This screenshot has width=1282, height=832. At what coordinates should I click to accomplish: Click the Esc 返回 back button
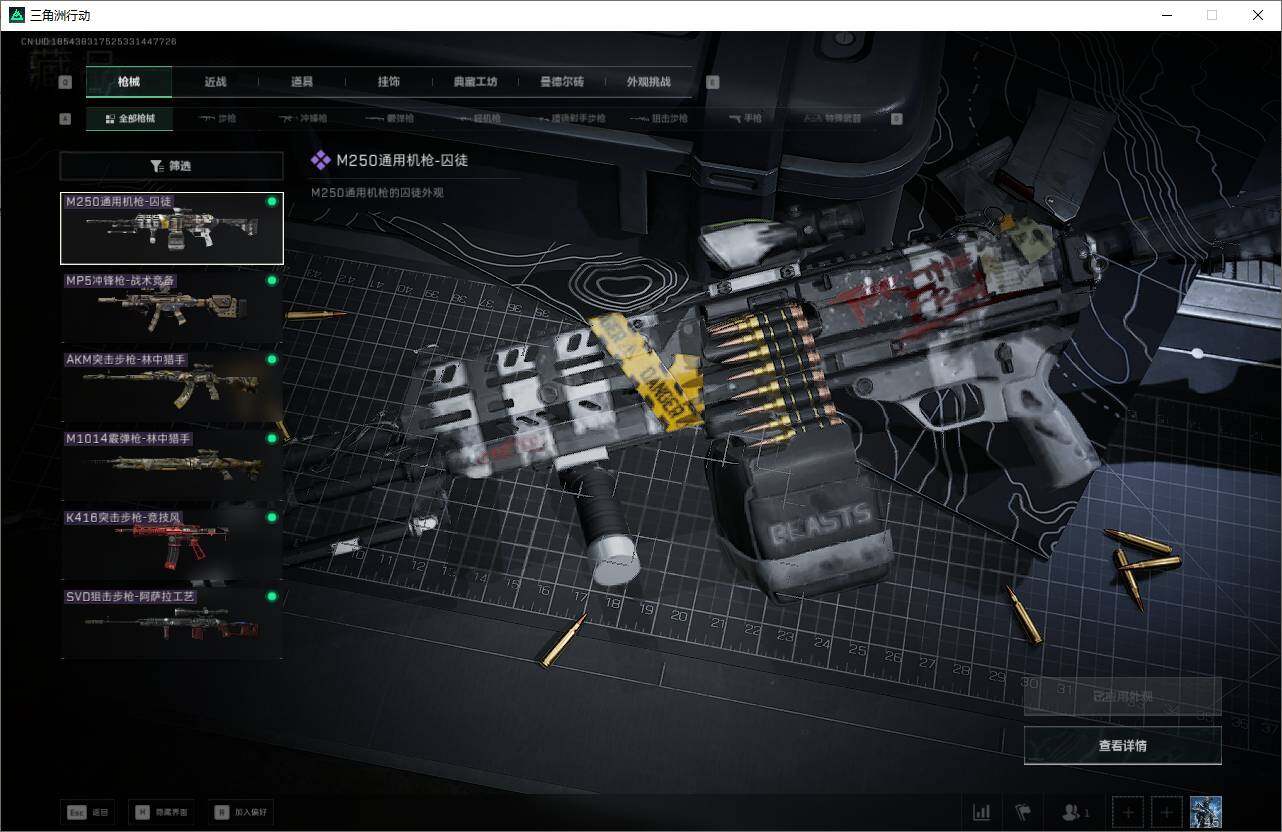pyautogui.click(x=88, y=812)
